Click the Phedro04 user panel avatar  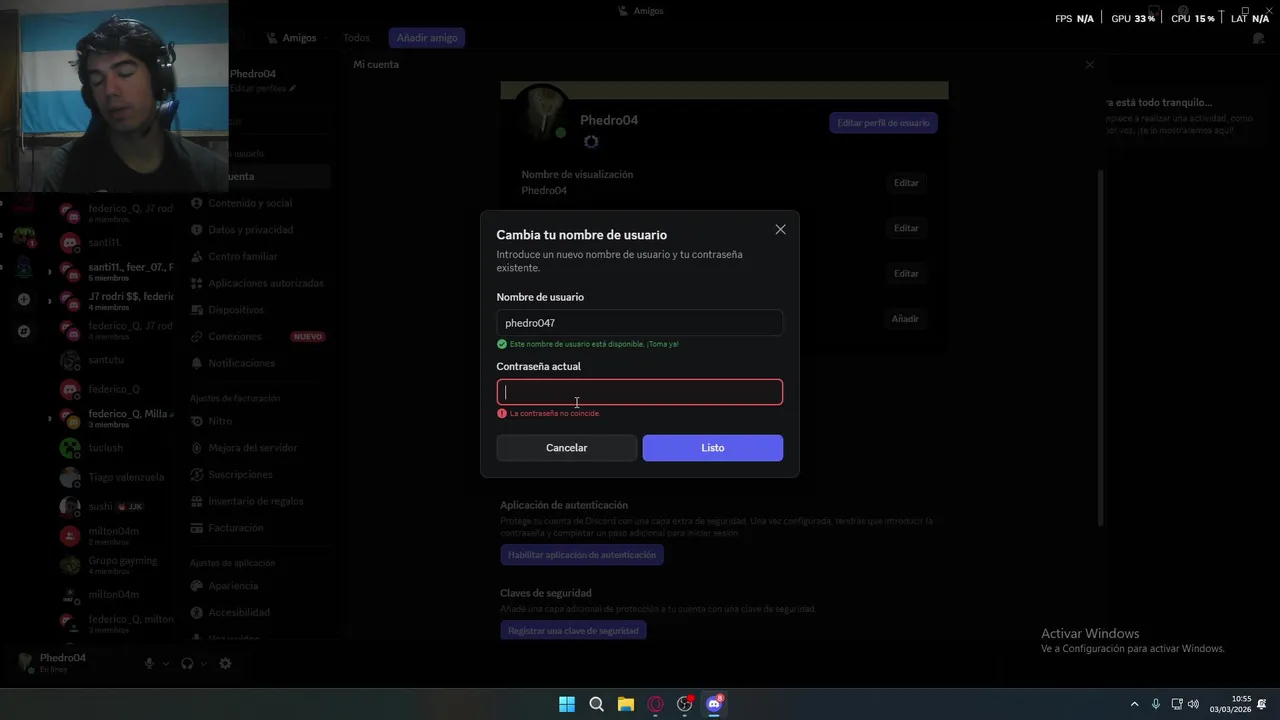[25, 662]
